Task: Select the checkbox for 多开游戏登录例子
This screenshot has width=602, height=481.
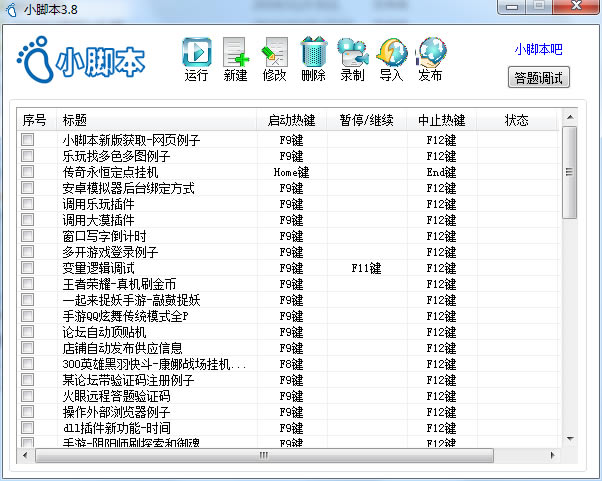Action: point(28,251)
